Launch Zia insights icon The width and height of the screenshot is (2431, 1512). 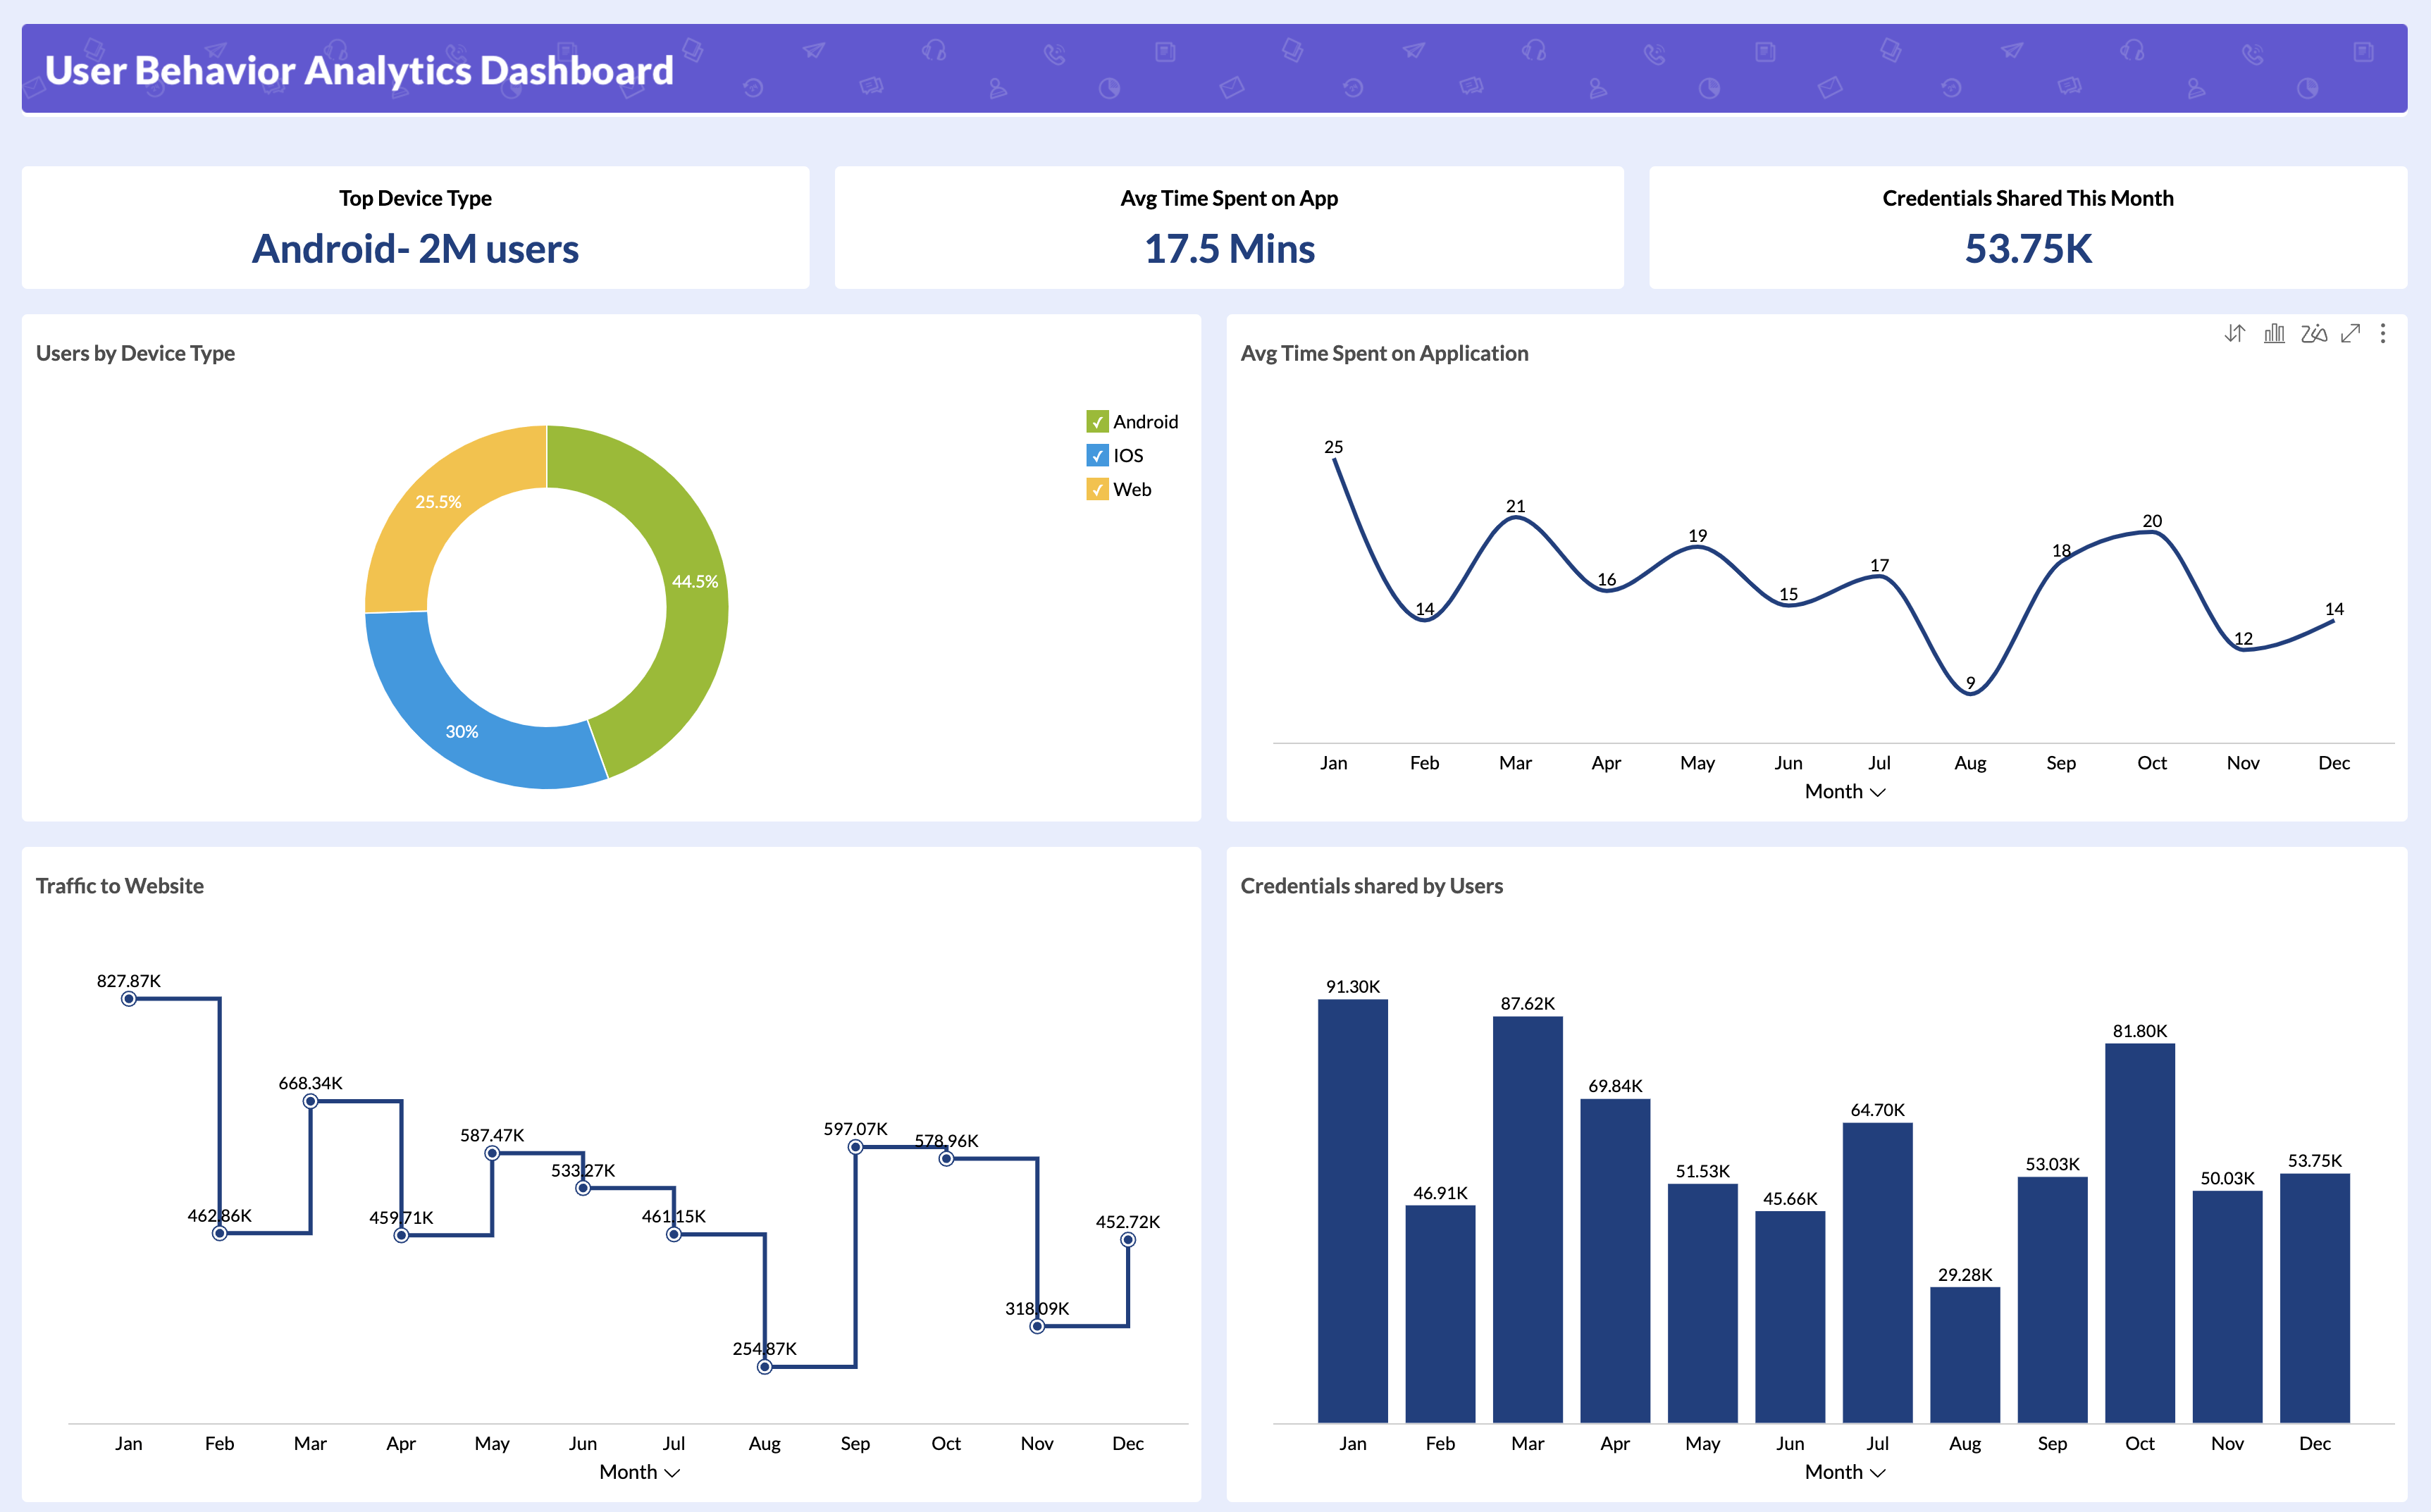coord(2313,333)
